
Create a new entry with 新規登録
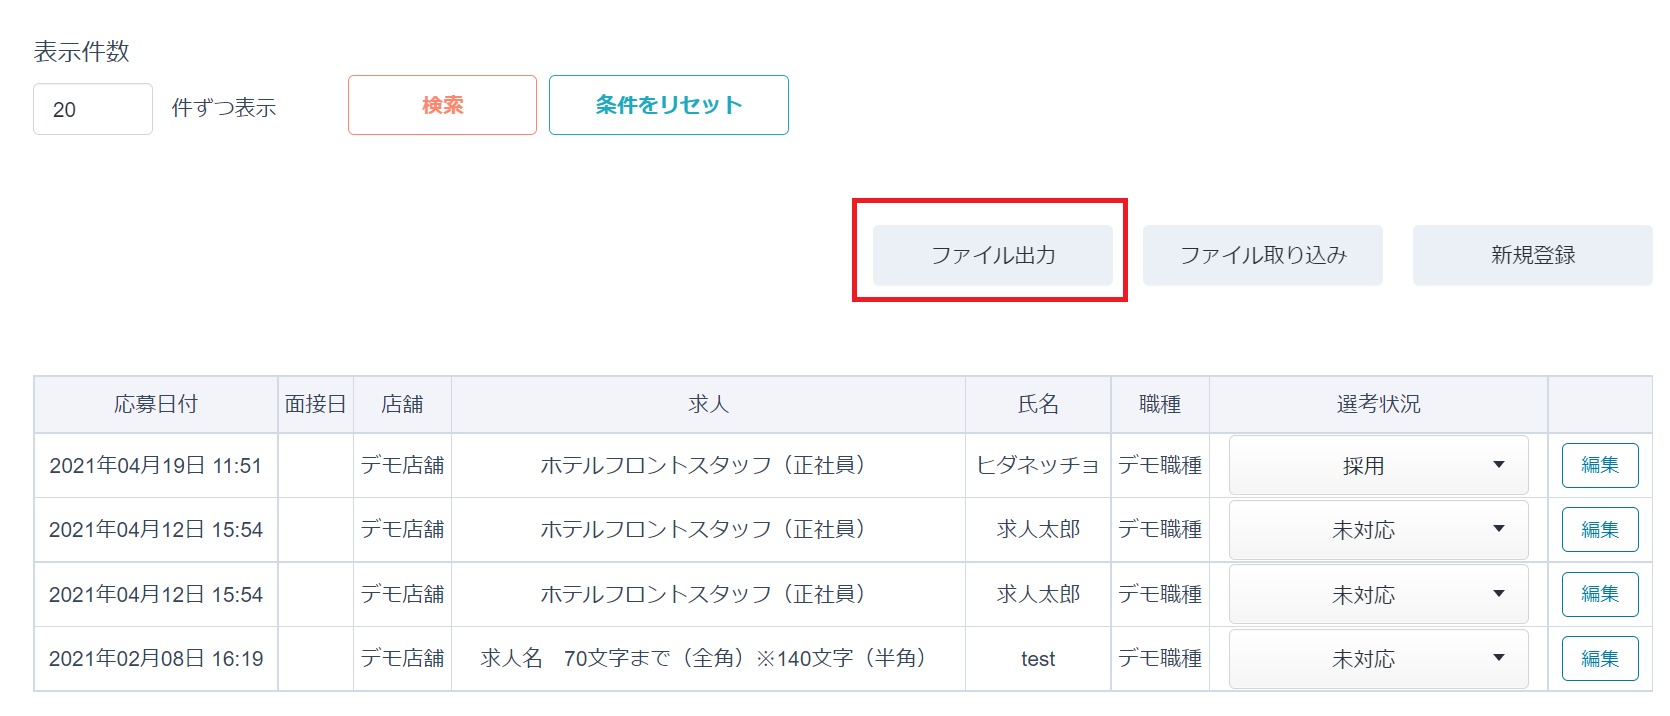click(x=1532, y=255)
